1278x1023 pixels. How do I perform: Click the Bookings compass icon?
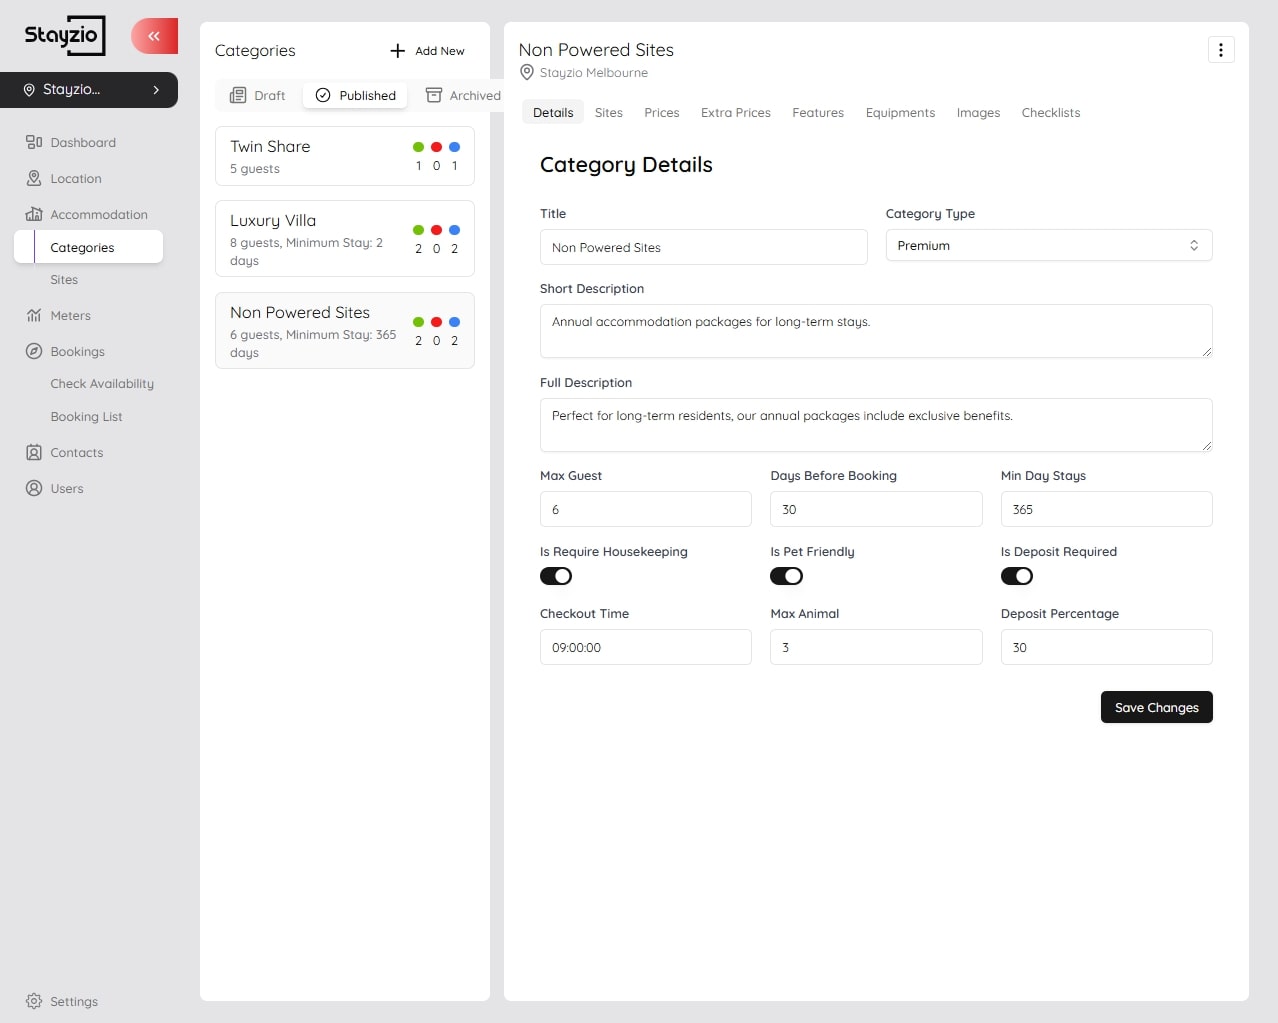[34, 351]
